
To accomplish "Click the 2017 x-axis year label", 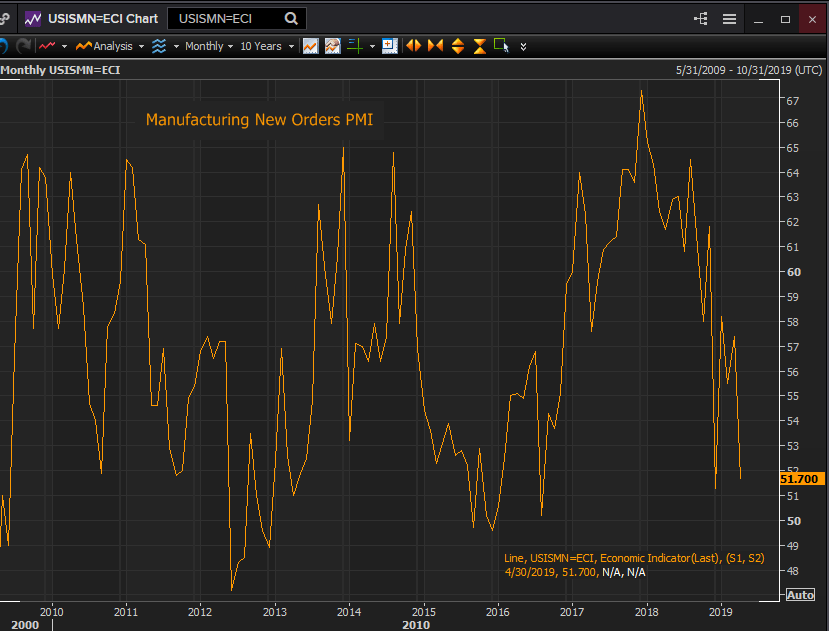I will pyautogui.click(x=572, y=612).
